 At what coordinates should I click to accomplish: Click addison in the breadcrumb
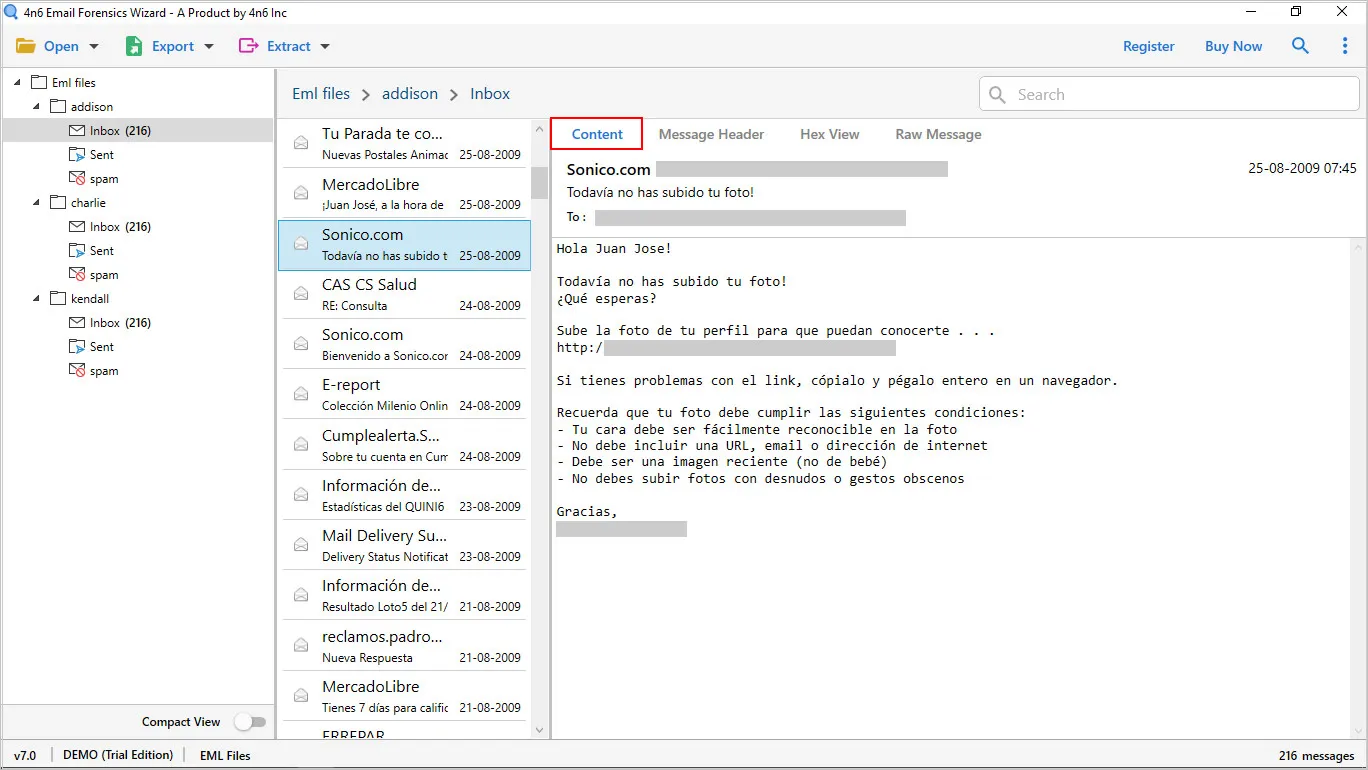coord(410,94)
